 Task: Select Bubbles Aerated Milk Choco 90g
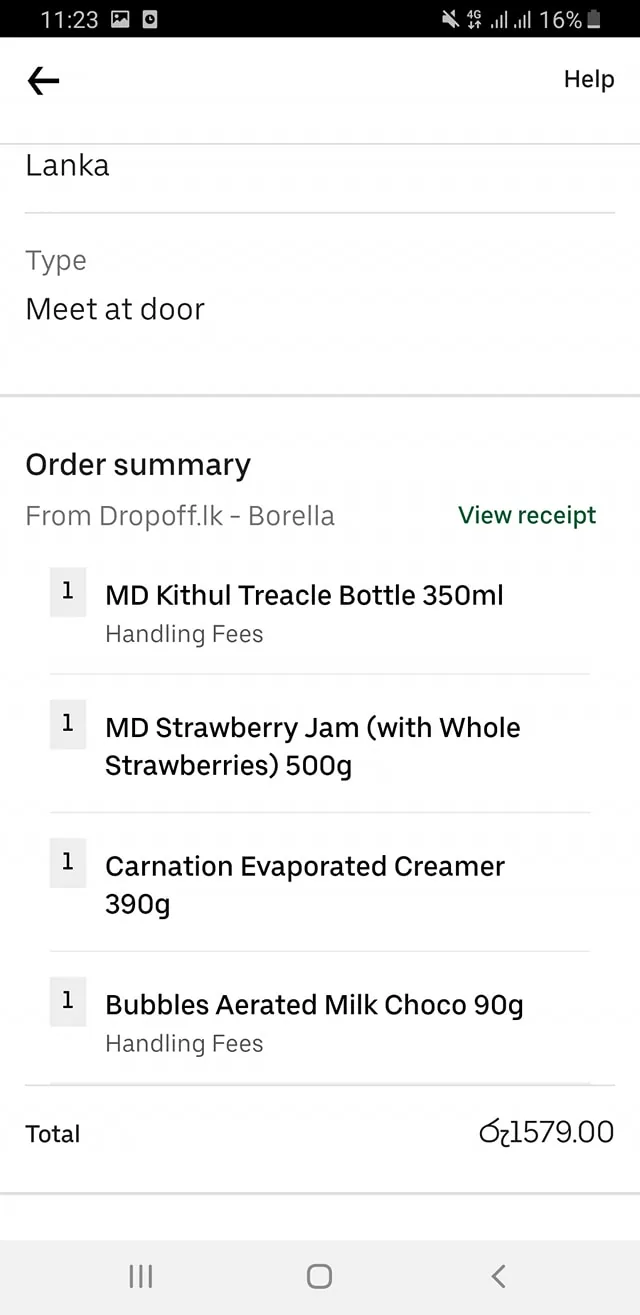pyautogui.click(x=314, y=1004)
